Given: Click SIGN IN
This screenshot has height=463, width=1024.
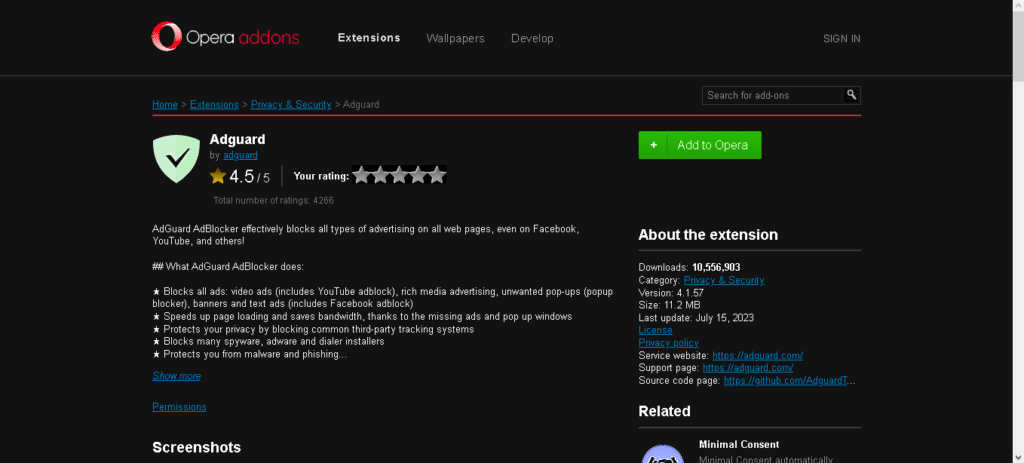Looking at the screenshot, I should [x=842, y=39].
